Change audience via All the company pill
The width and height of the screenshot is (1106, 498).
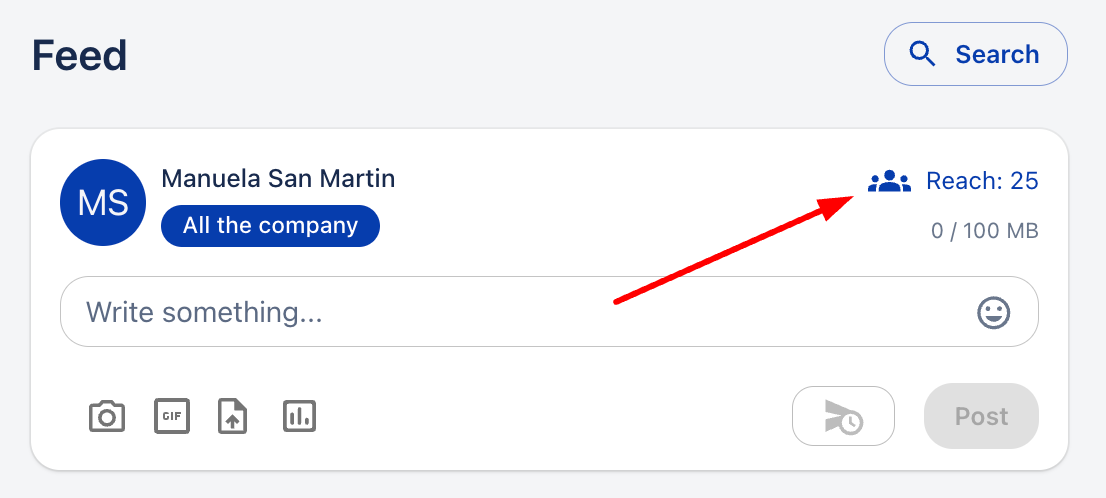270,226
